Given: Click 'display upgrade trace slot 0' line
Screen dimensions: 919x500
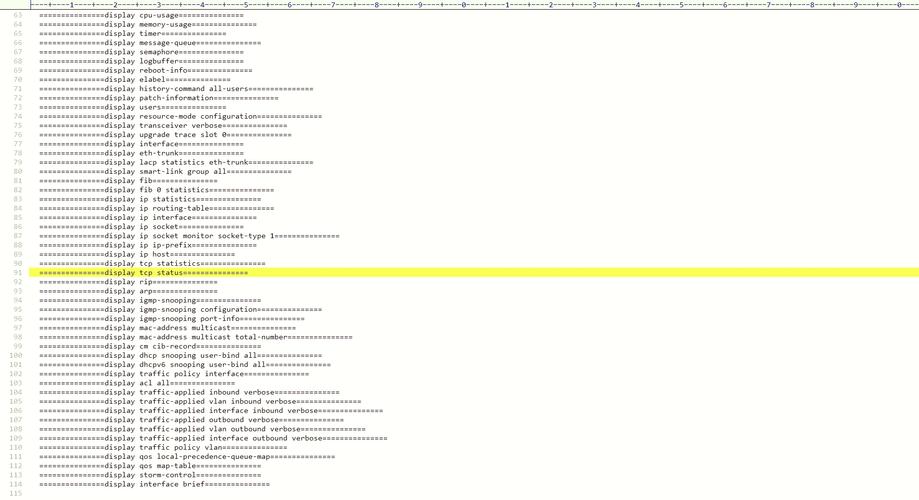Looking at the screenshot, I should point(165,135).
